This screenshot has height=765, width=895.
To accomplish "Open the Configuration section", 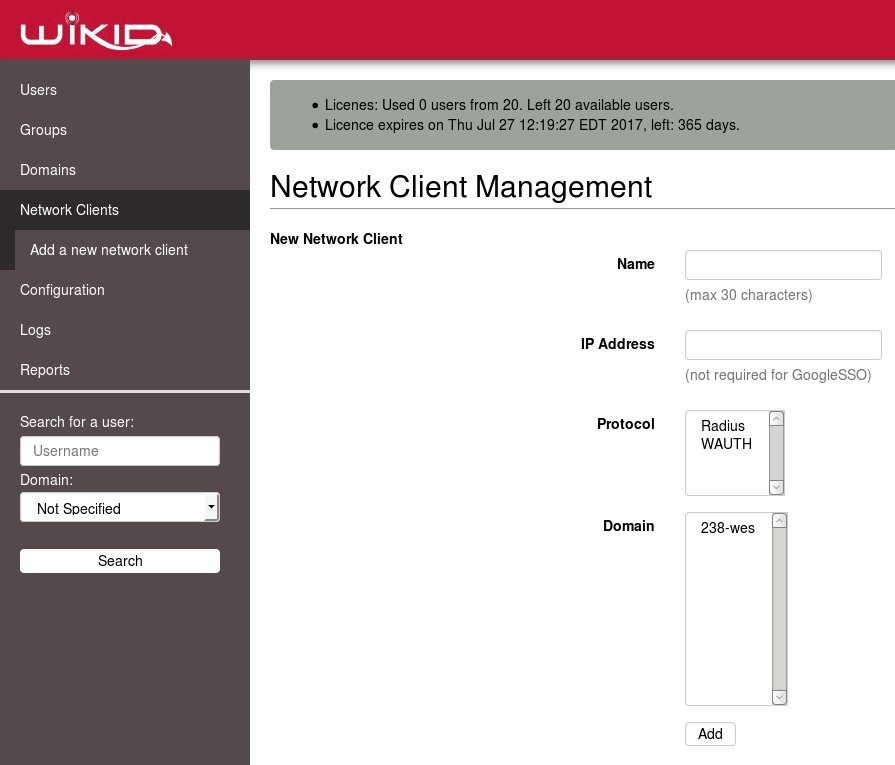I will coord(62,290).
